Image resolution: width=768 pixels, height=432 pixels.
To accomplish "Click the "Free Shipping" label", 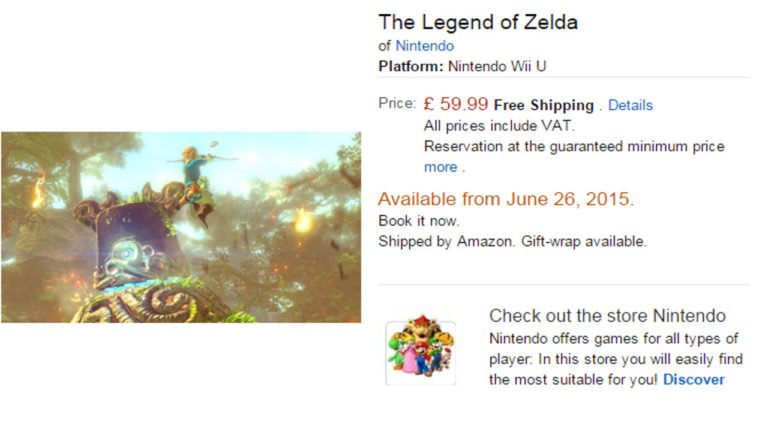I will (544, 105).
